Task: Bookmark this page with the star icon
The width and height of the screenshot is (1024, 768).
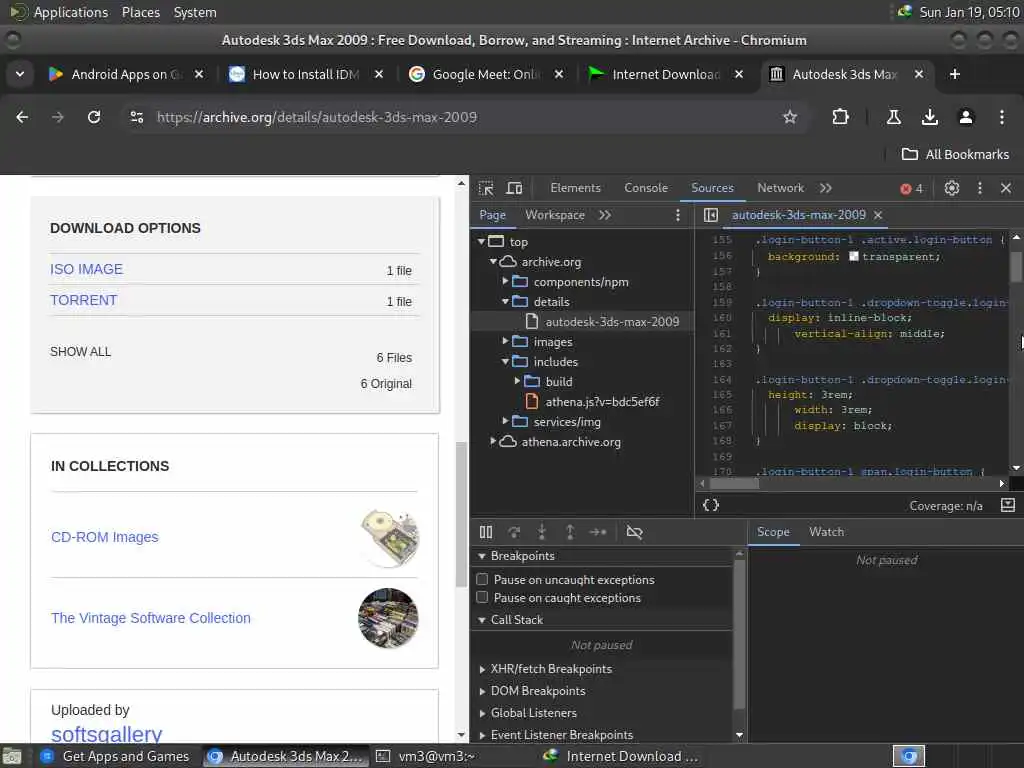Action: pyautogui.click(x=790, y=117)
